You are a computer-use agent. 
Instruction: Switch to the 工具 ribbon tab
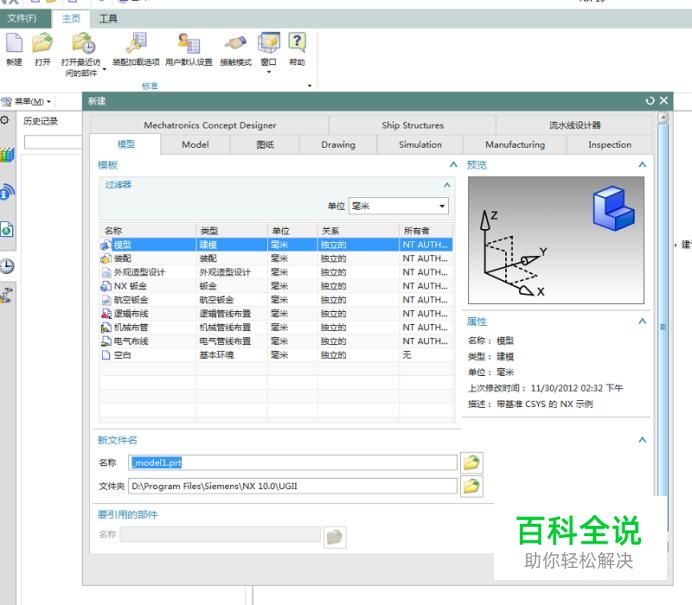click(x=108, y=19)
